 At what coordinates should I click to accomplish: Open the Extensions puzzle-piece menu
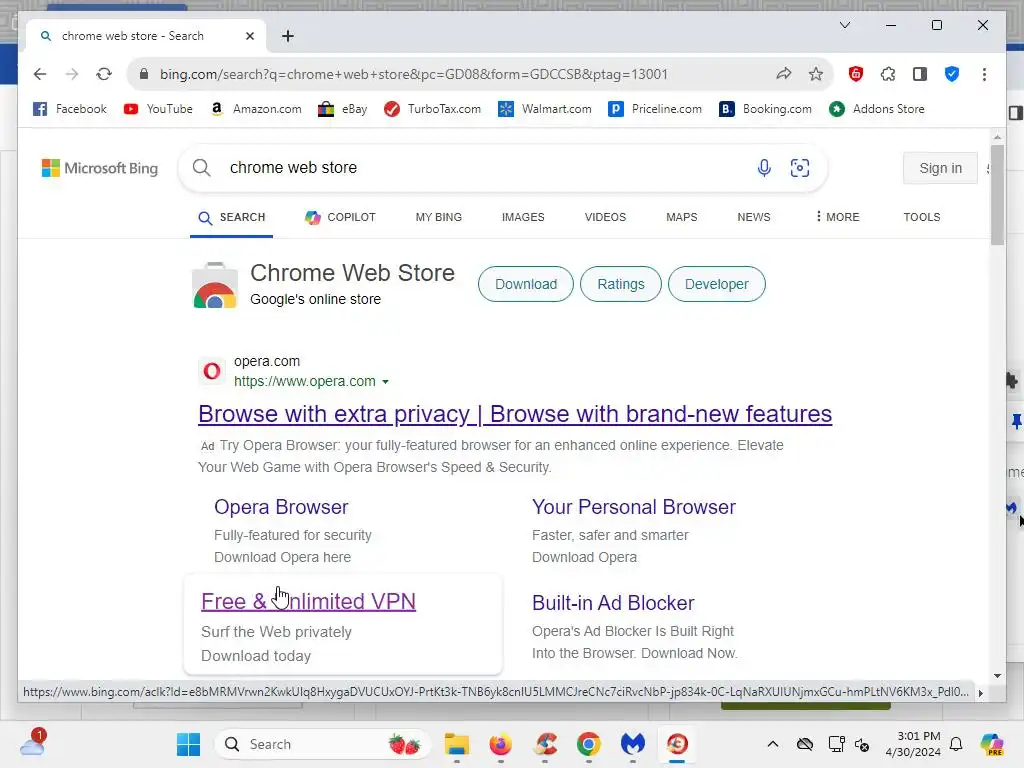tap(888, 74)
